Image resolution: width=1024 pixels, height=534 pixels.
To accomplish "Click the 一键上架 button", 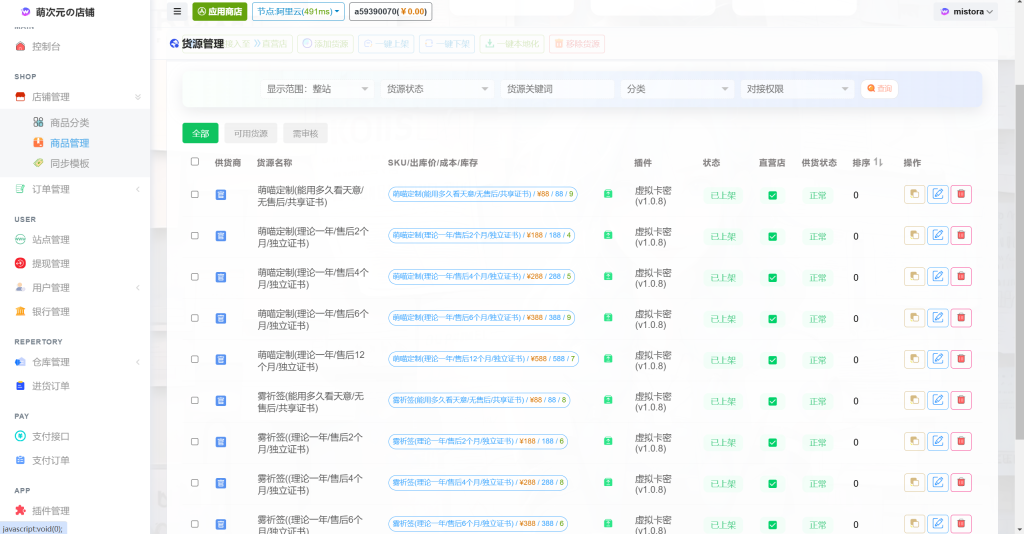I will pos(387,44).
